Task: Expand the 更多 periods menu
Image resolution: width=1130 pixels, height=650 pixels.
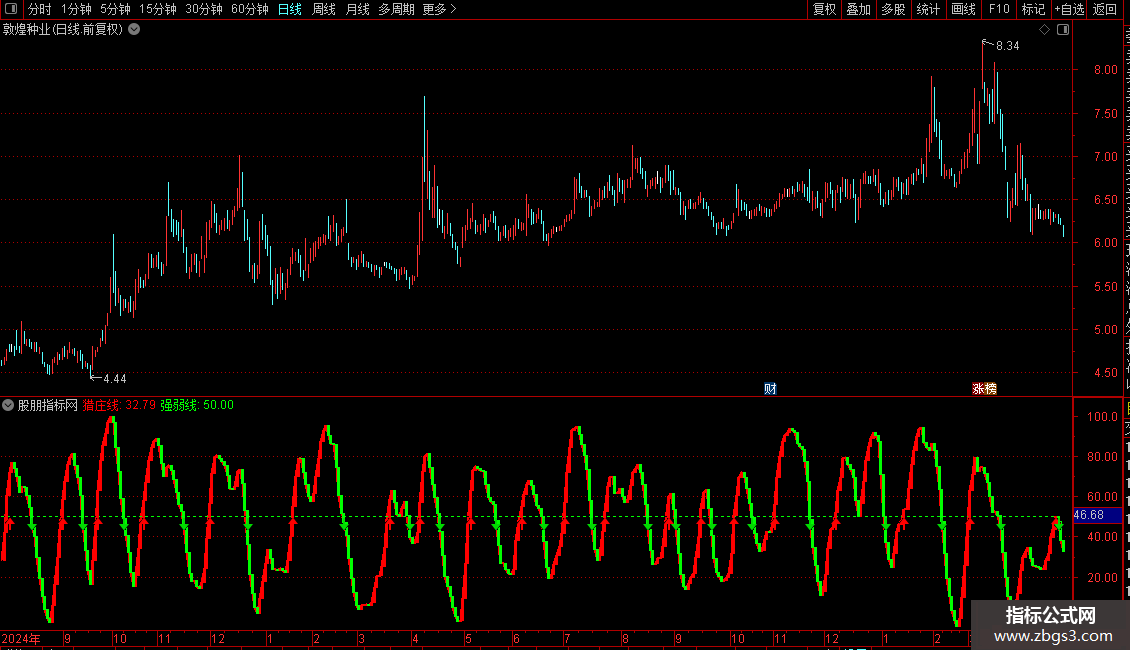Action: (440, 9)
